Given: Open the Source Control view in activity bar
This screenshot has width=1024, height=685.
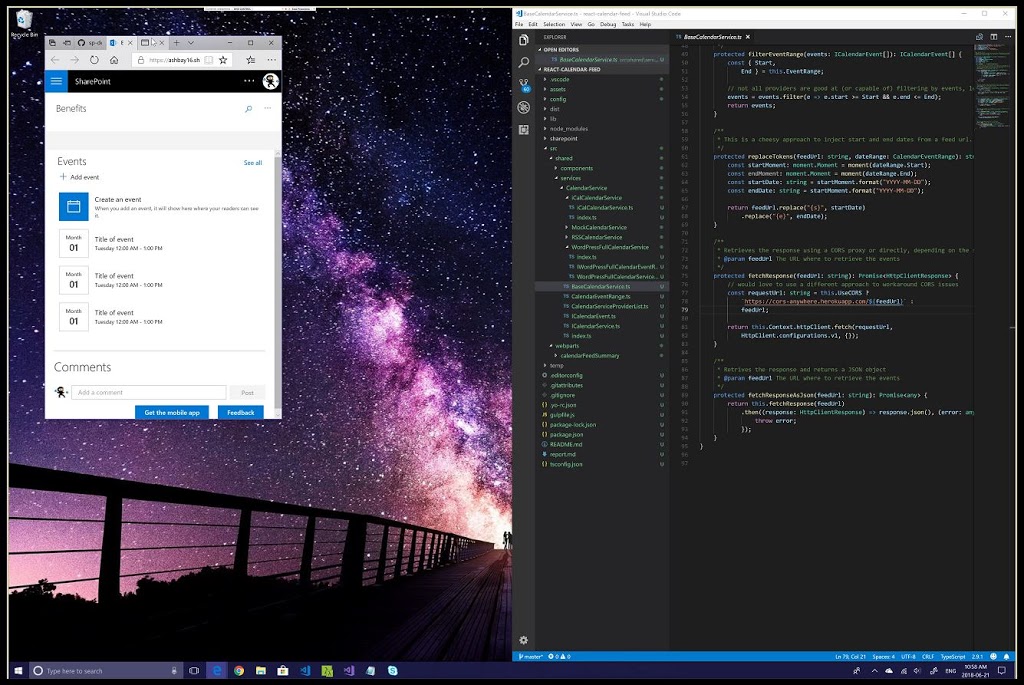Looking at the screenshot, I should (524, 85).
